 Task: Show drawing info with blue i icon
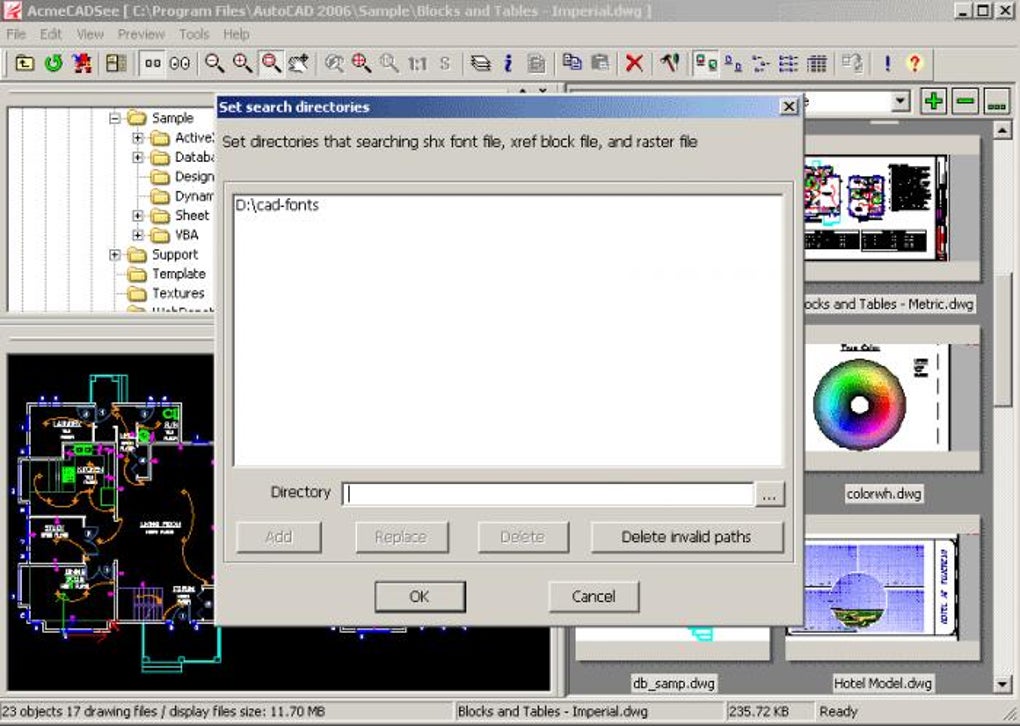pos(508,63)
